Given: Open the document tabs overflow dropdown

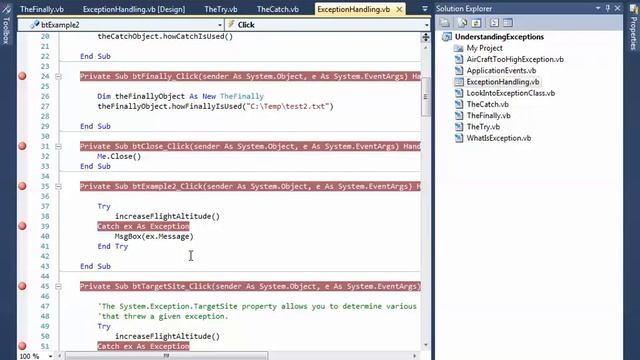Looking at the screenshot, I should pos(424,9).
